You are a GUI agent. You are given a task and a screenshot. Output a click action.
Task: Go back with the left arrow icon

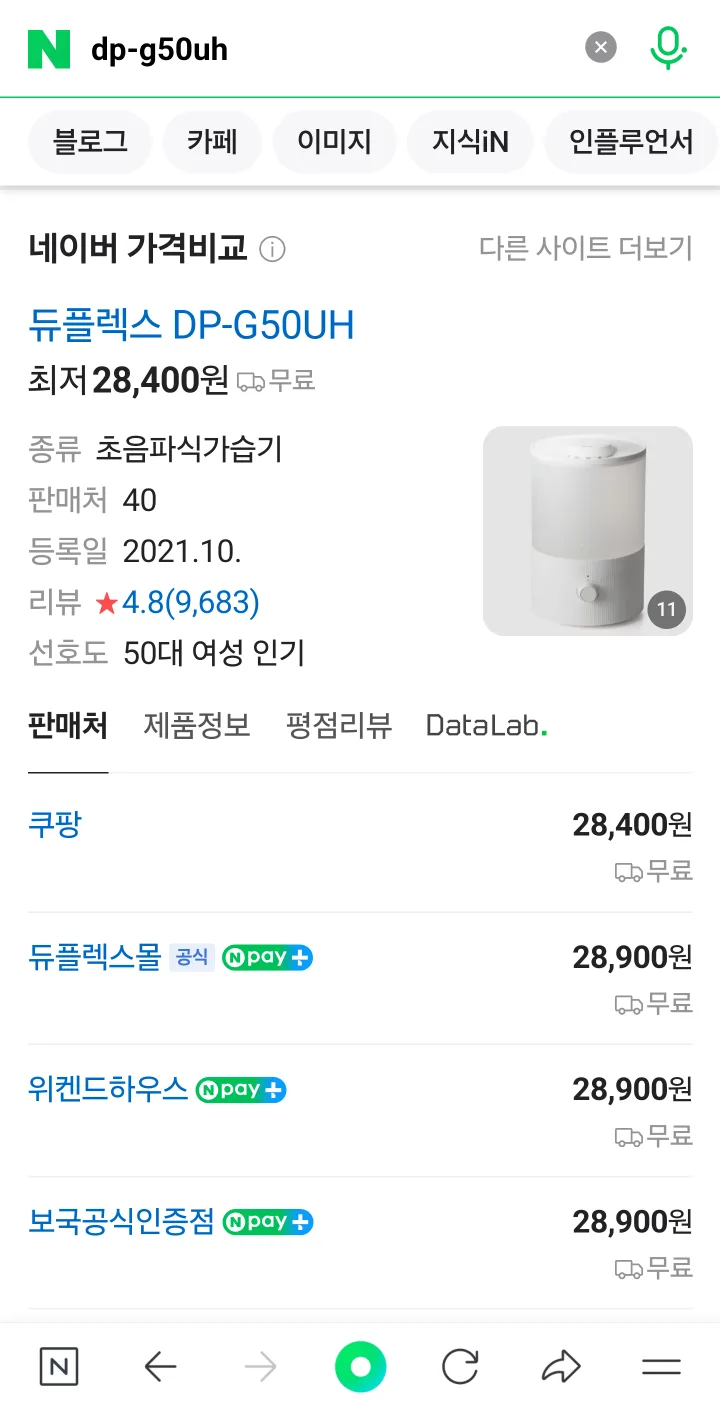pyautogui.click(x=160, y=1366)
